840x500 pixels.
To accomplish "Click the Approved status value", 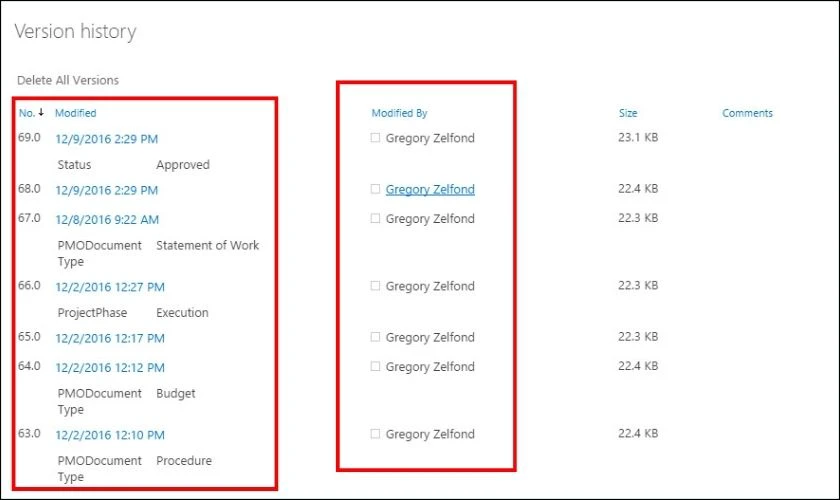I will point(183,165).
